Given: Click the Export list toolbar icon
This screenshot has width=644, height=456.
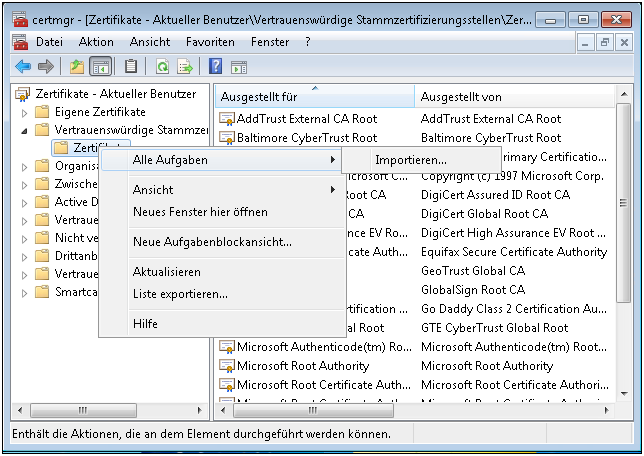Looking at the screenshot, I should pos(185,66).
